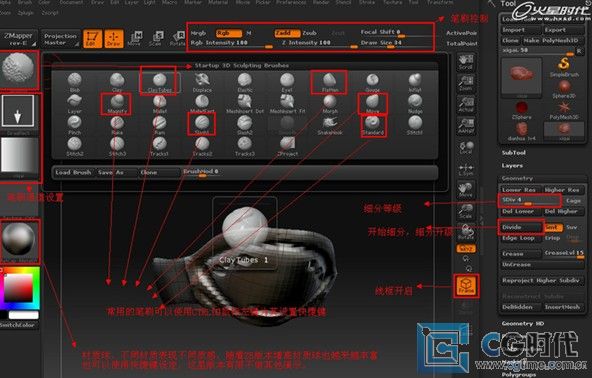Click the SDiv subdivision level slider
Screen dimensions: 592x378
coord(530,201)
